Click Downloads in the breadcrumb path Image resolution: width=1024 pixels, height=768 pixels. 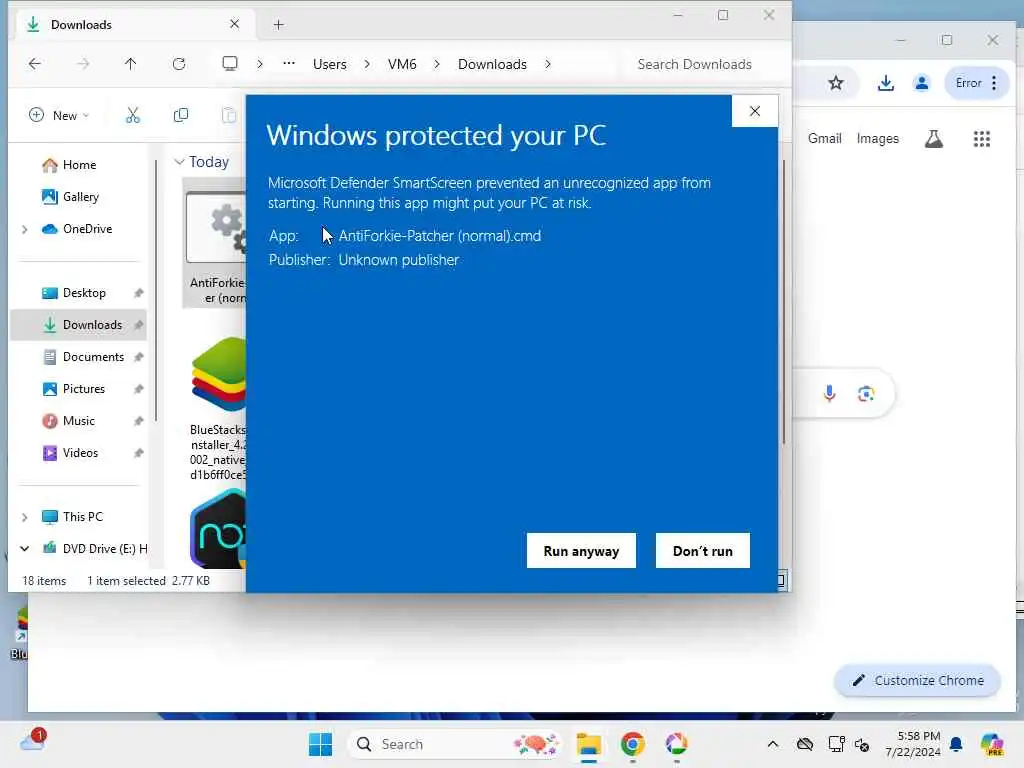[x=492, y=64]
